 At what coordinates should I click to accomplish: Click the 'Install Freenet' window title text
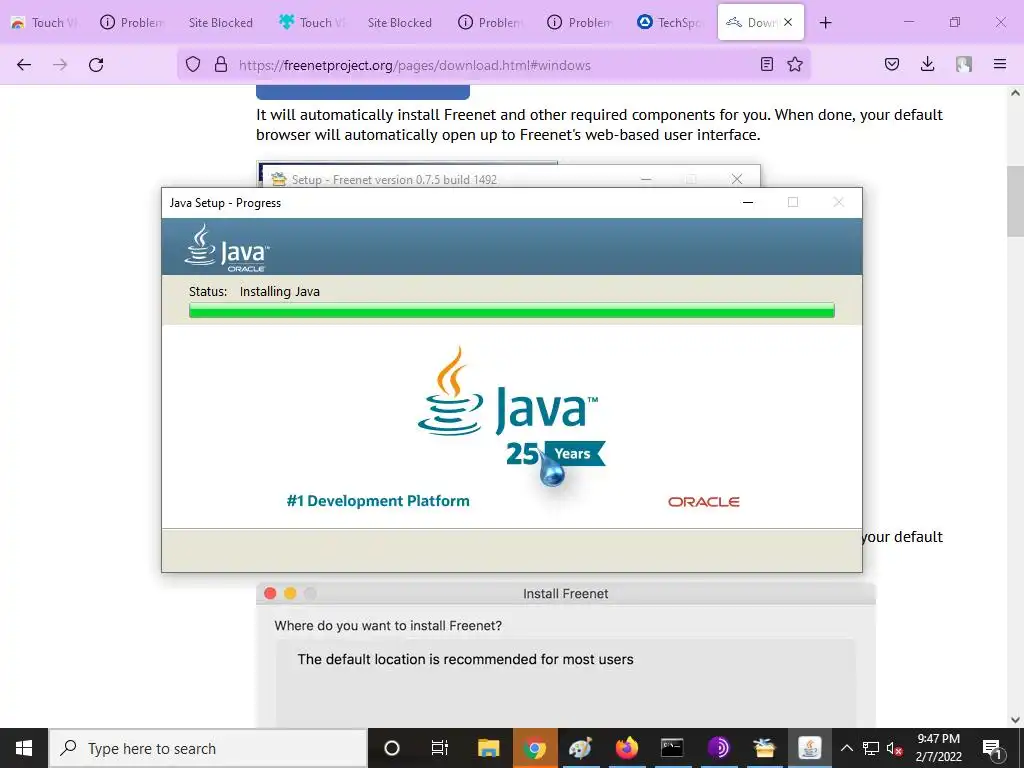coord(566,594)
